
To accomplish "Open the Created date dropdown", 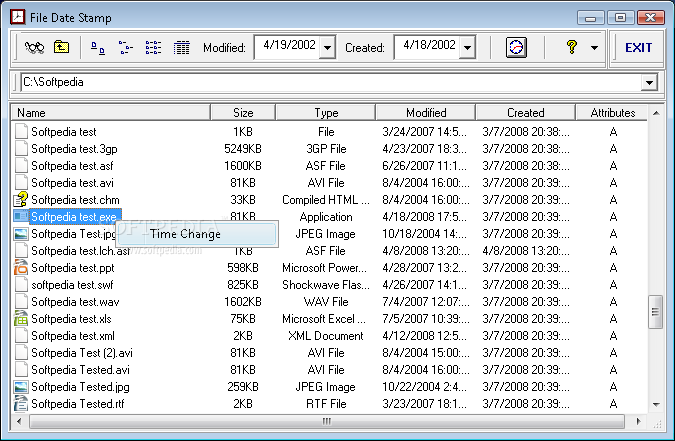I will click(x=468, y=47).
